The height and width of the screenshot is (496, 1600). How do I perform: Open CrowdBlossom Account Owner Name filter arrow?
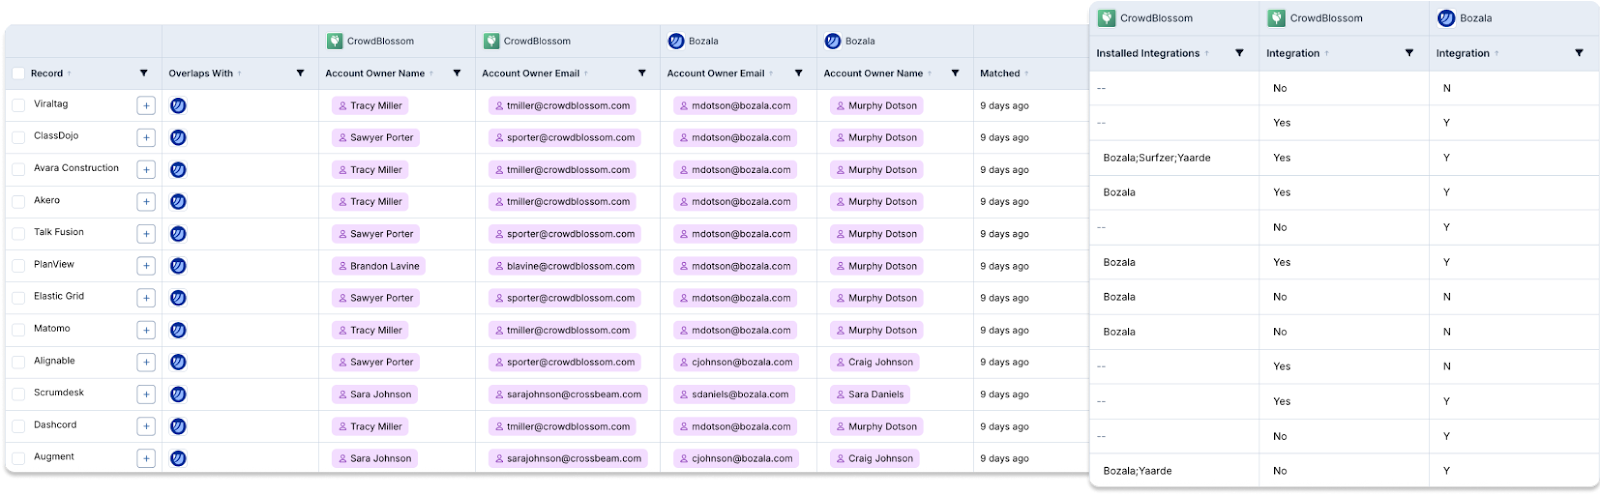tap(457, 73)
